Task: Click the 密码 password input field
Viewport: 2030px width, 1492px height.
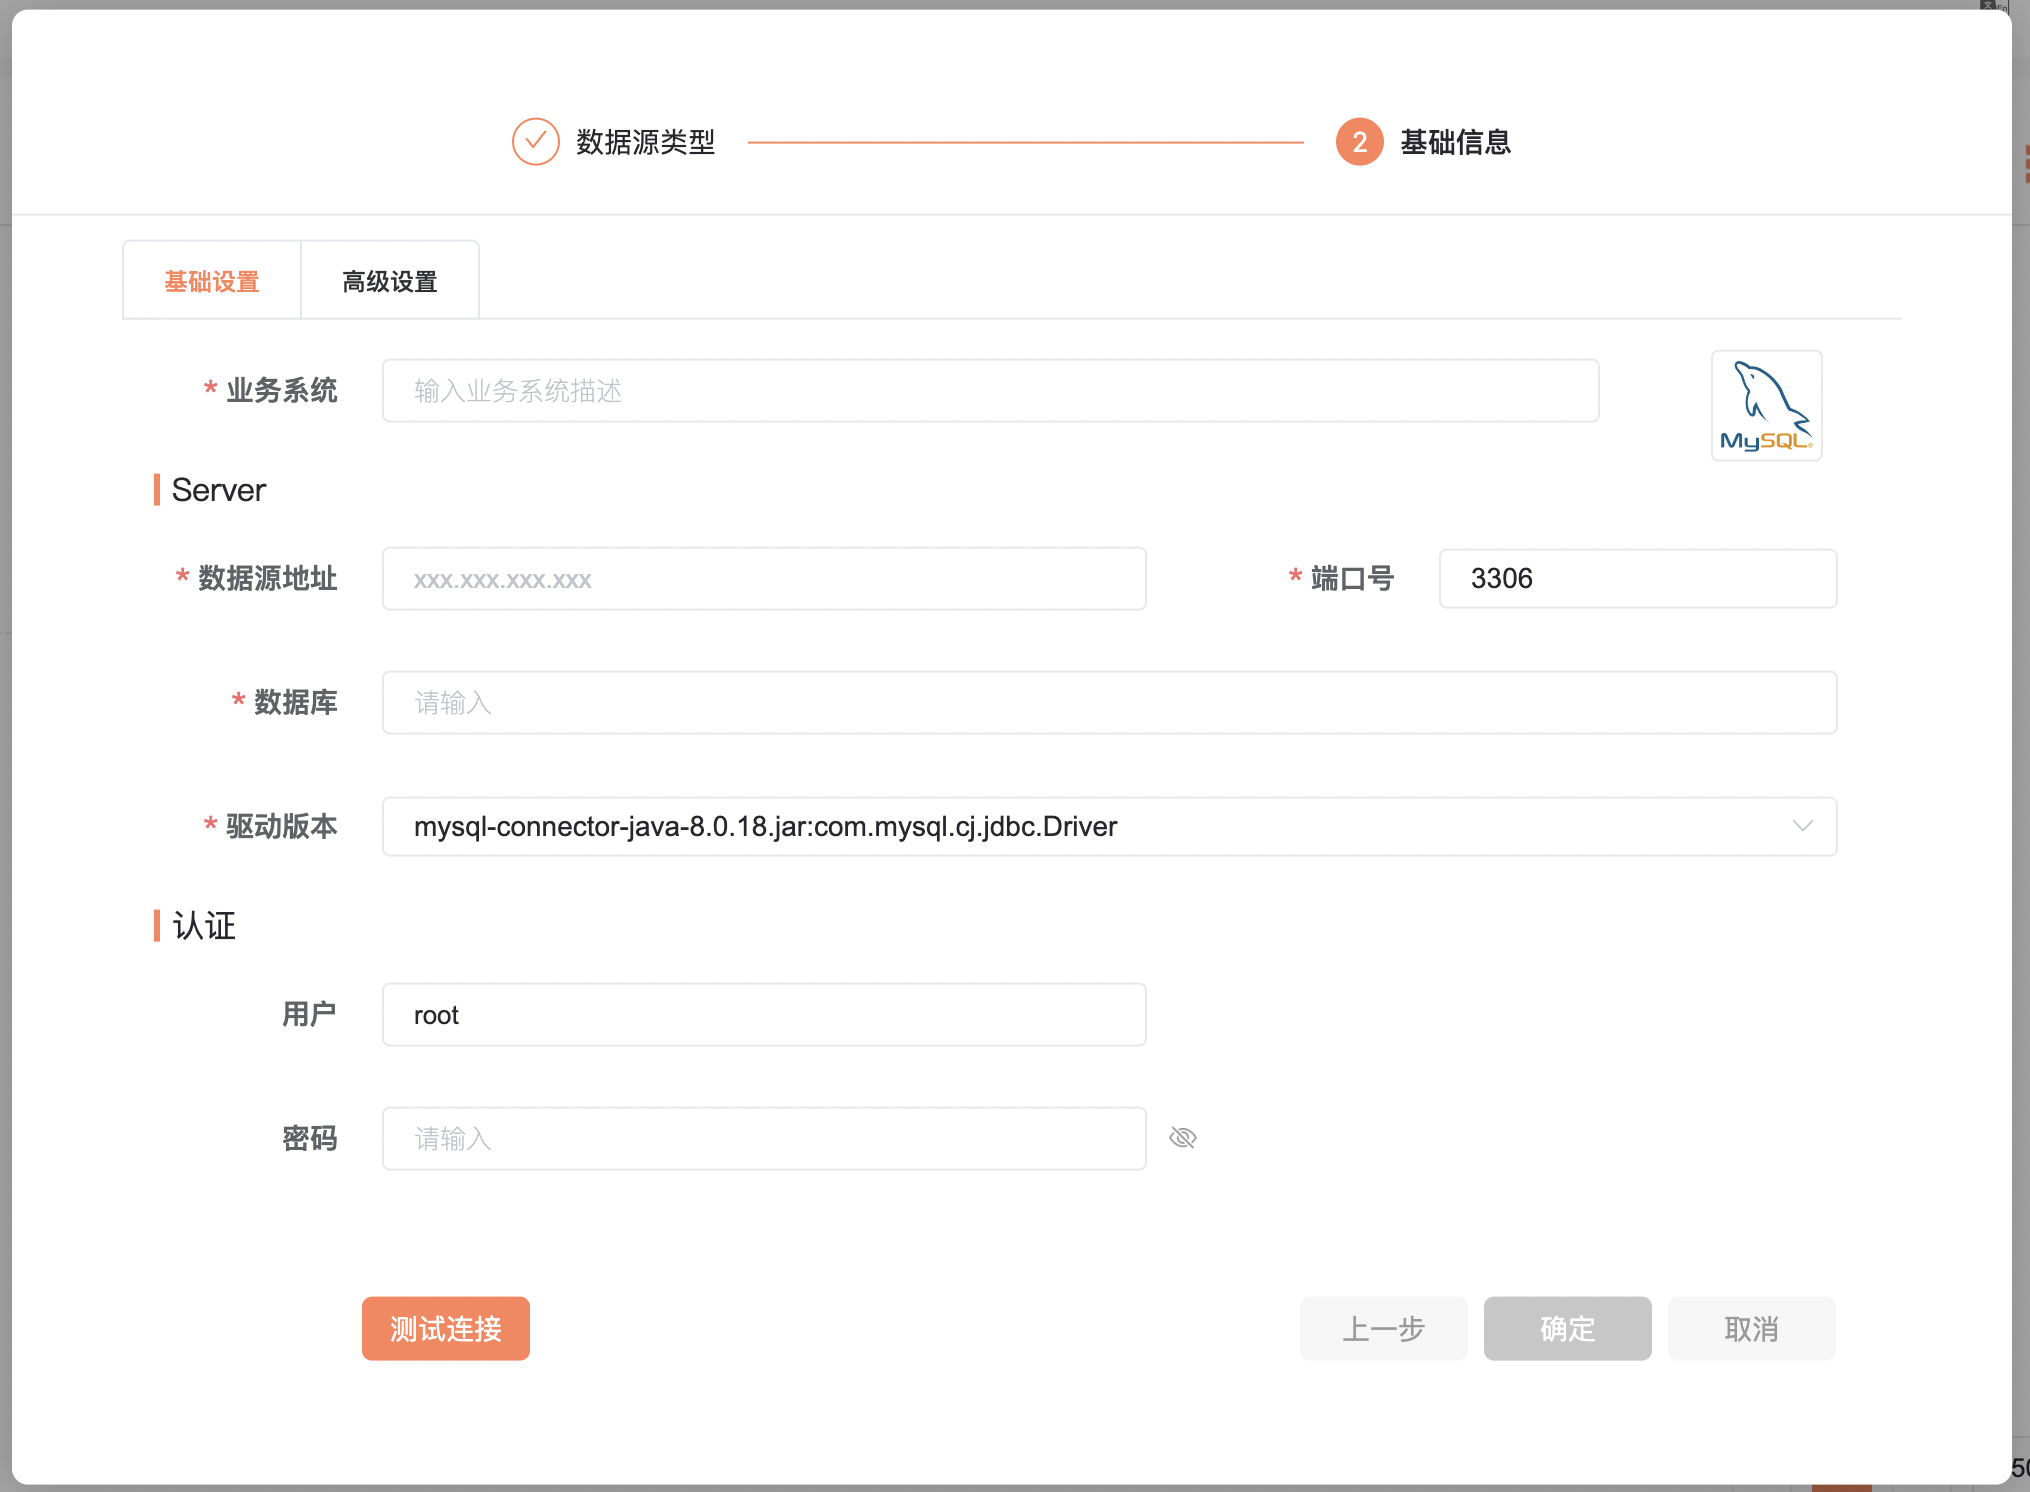Action: (763, 1138)
